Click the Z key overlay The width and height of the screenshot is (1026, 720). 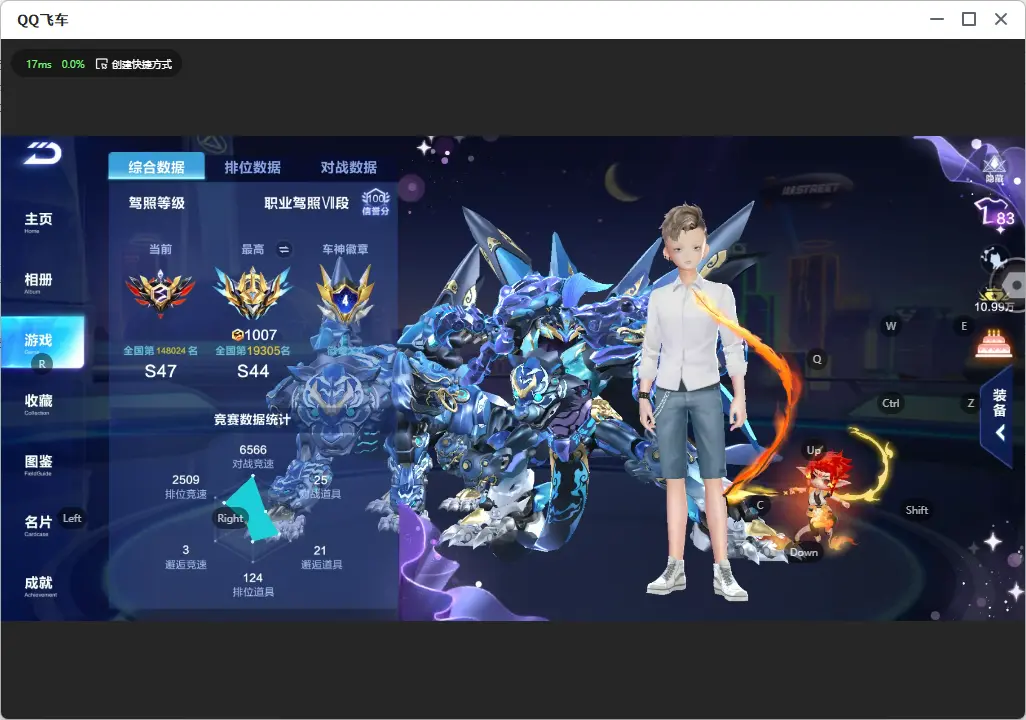[971, 403]
